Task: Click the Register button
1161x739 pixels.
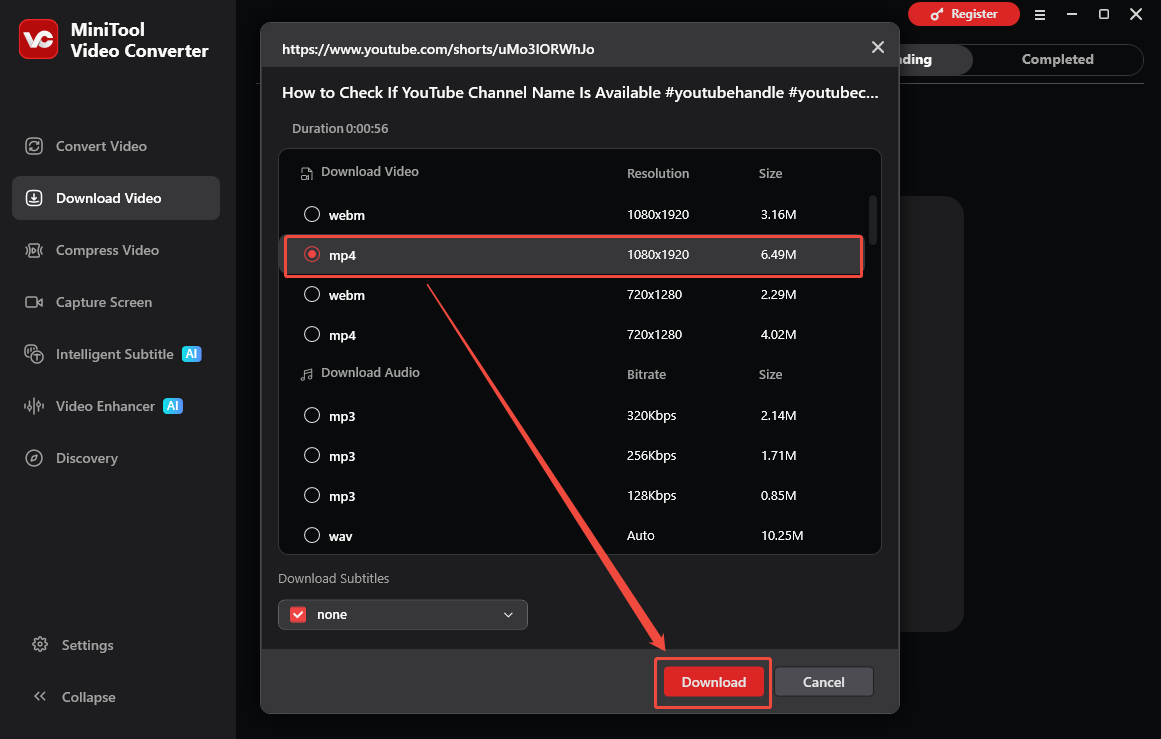Action: (964, 14)
